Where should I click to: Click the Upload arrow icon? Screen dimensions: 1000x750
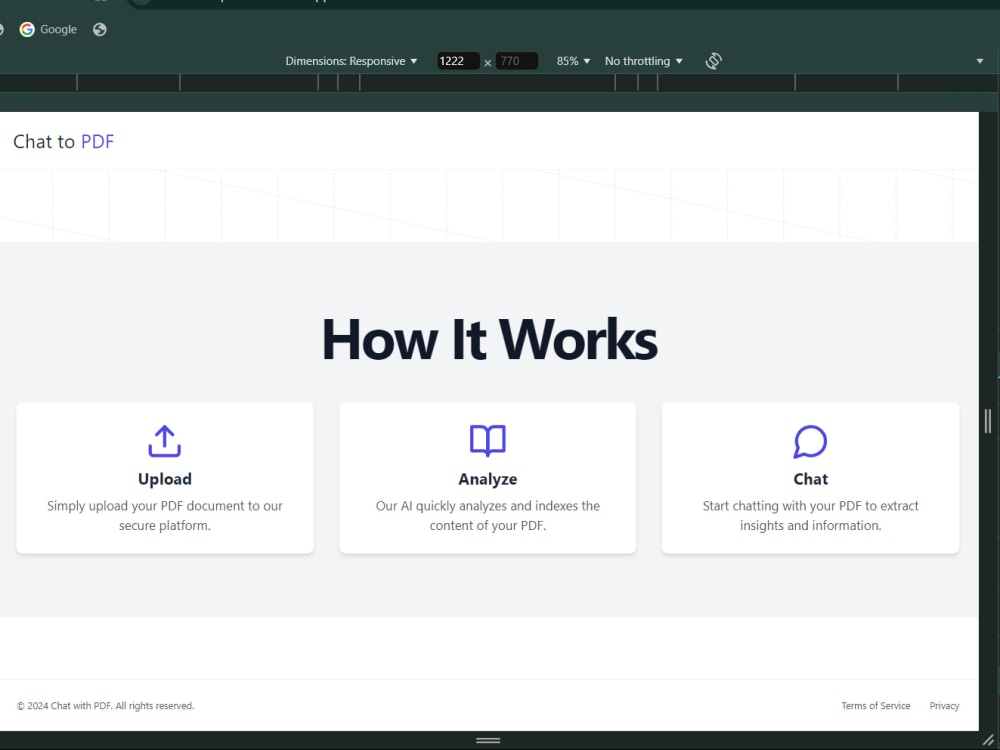pyautogui.click(x=165, y=441)
